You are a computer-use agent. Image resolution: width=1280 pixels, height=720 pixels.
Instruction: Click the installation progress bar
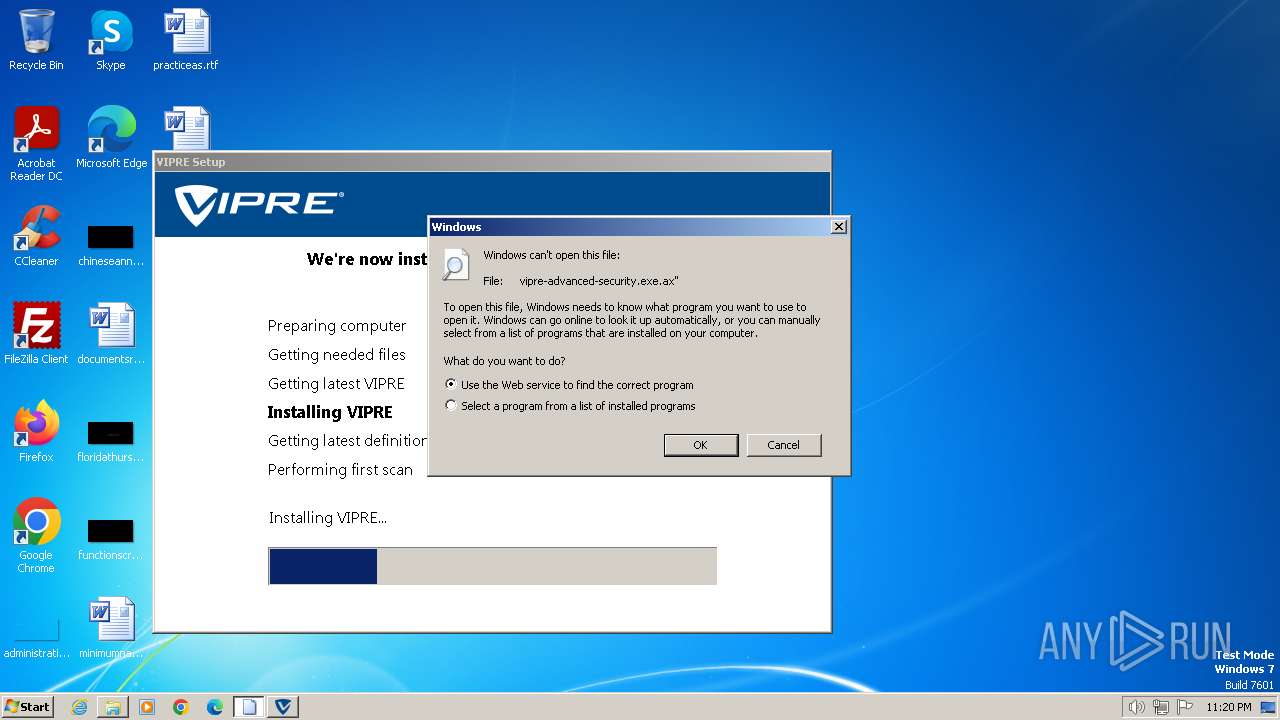(x=493, y=566)
